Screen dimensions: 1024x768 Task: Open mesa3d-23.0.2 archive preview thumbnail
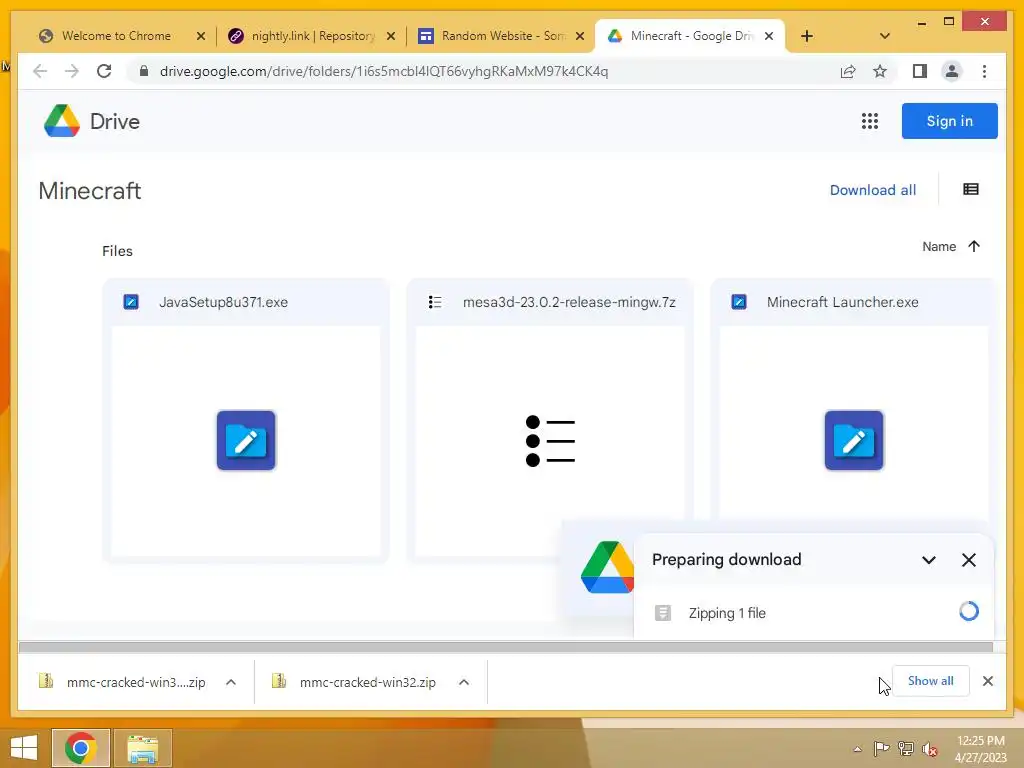point(550,441)
